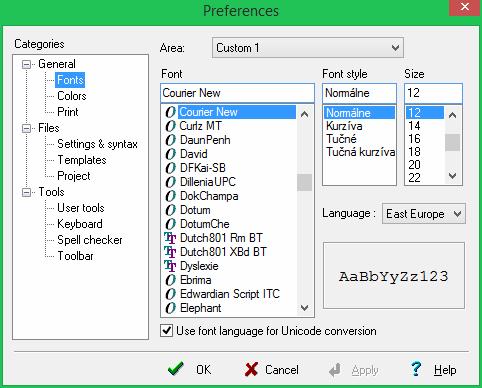Click the font icon beside Elephant

point(170,308)
